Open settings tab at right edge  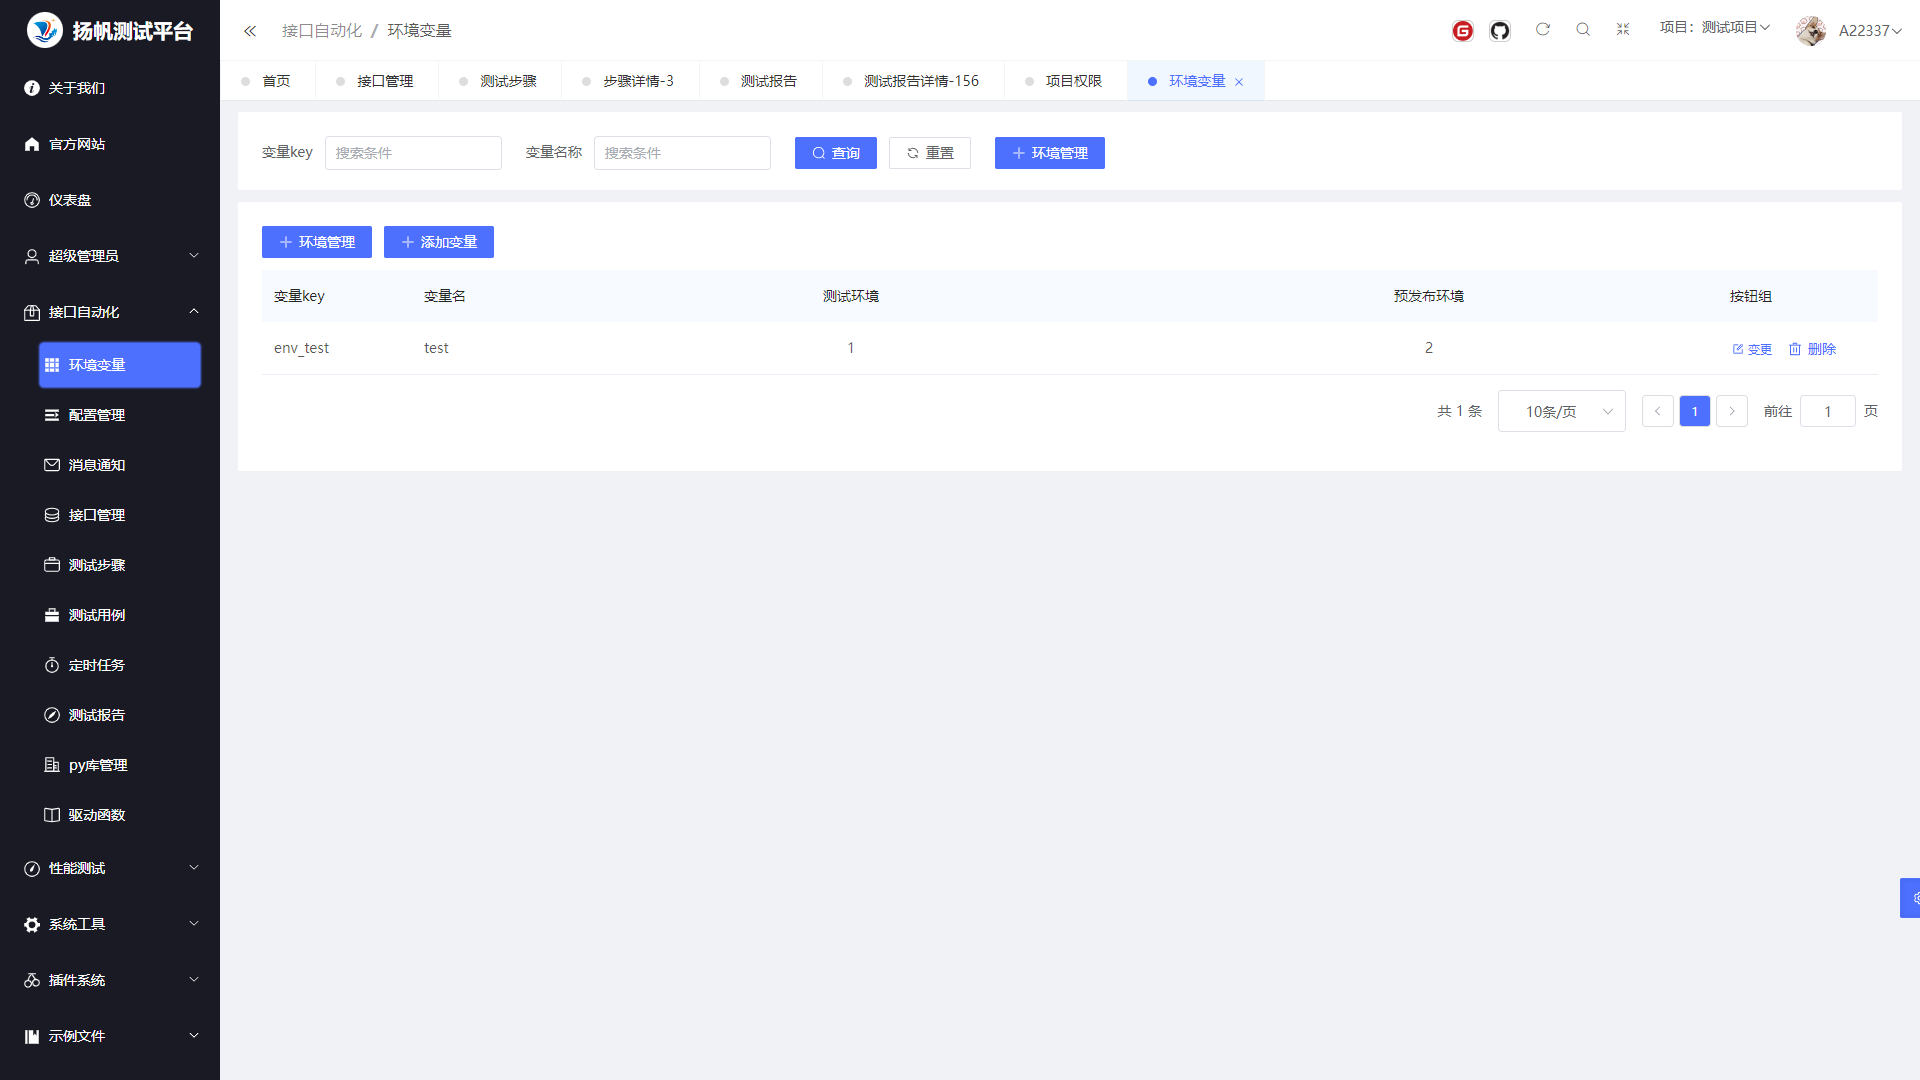click(1911, 898)
